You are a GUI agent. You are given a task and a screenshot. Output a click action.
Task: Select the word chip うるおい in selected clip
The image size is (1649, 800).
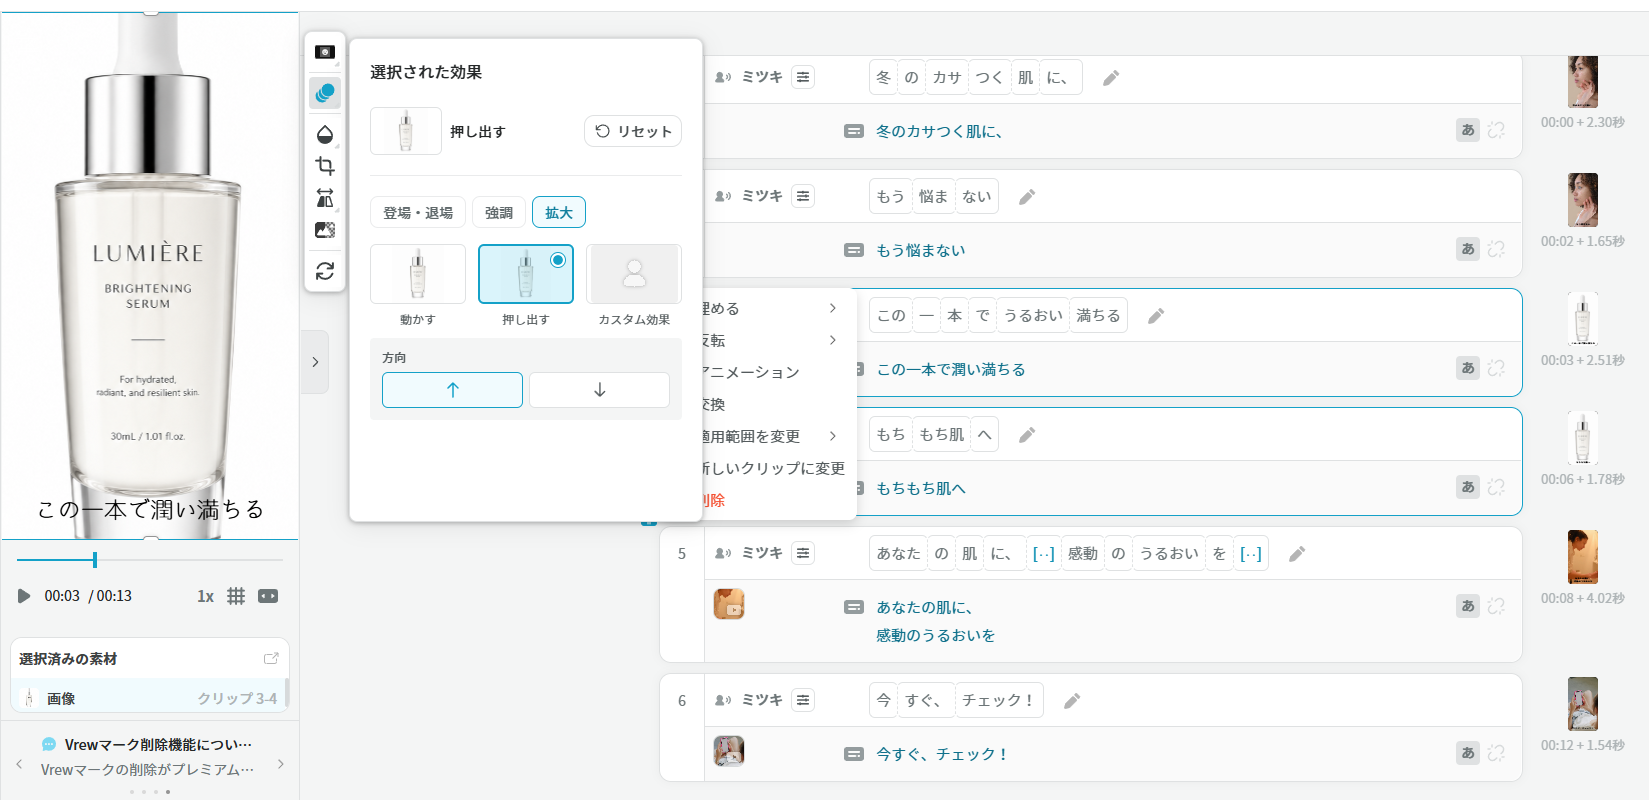click(1034, 315)
